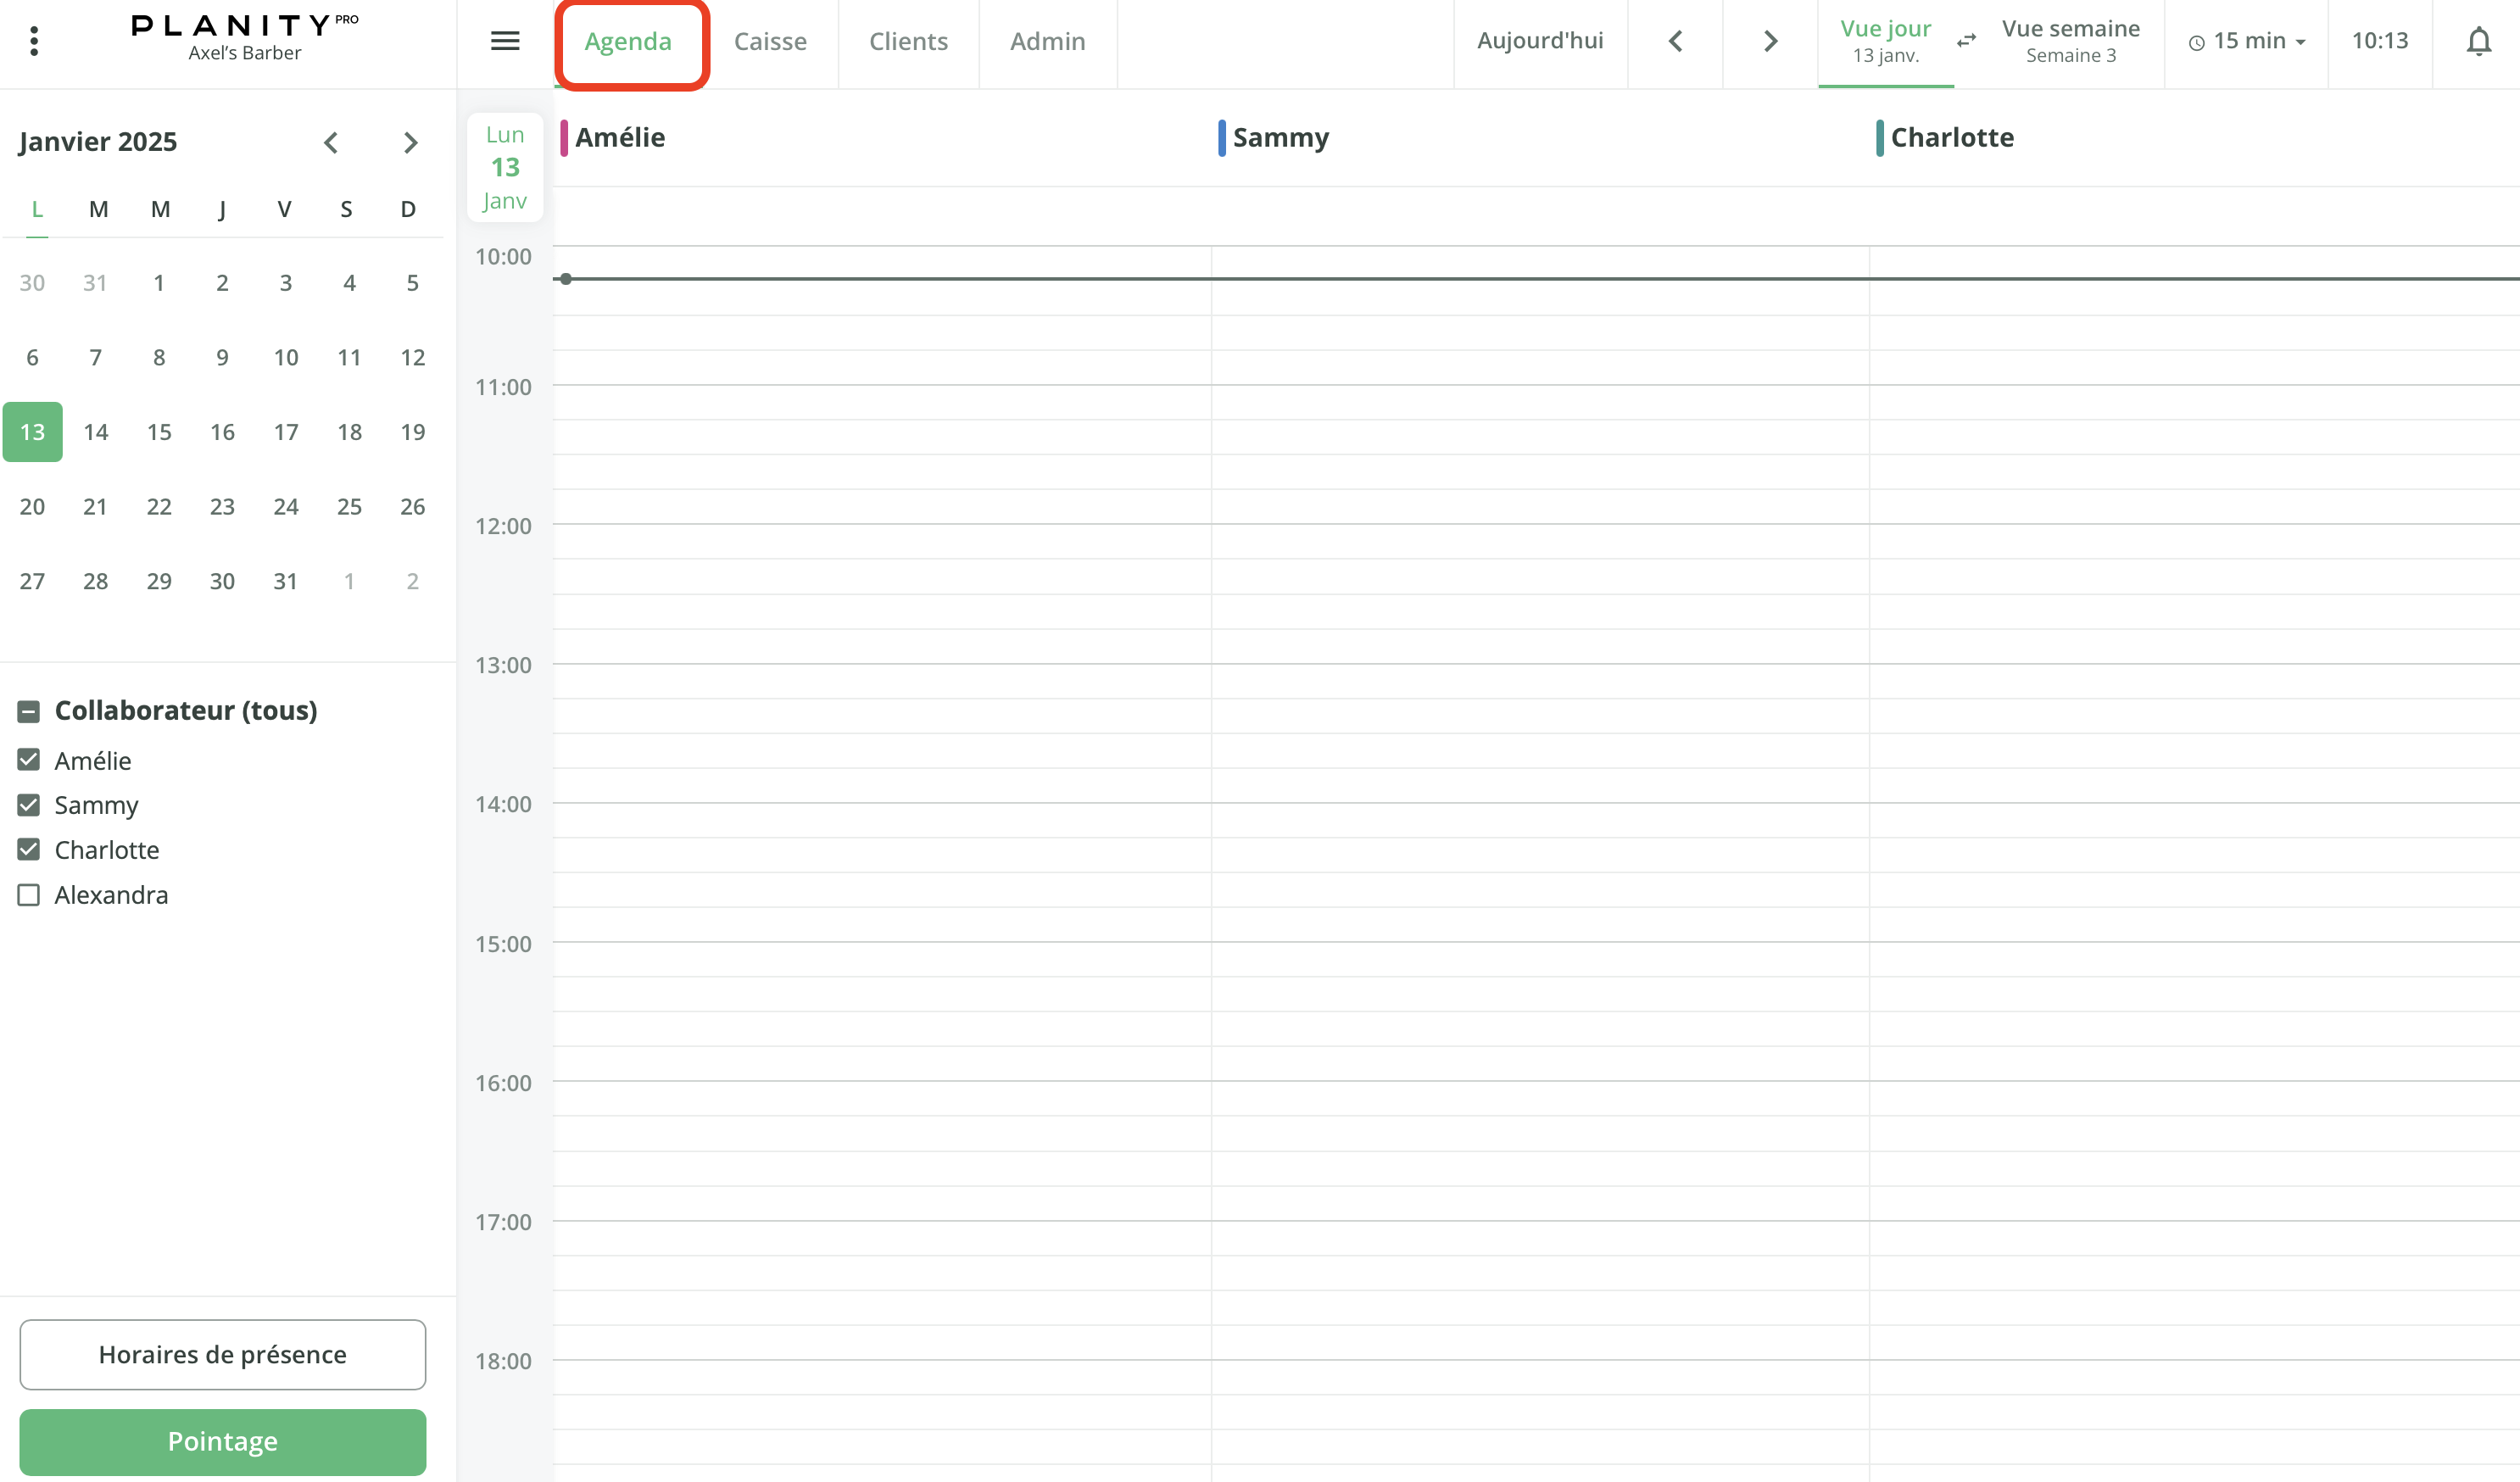2520x1482 pixels.
Task: Uncheck the Sammy collaborator checkbox
Action: point(28,805)
